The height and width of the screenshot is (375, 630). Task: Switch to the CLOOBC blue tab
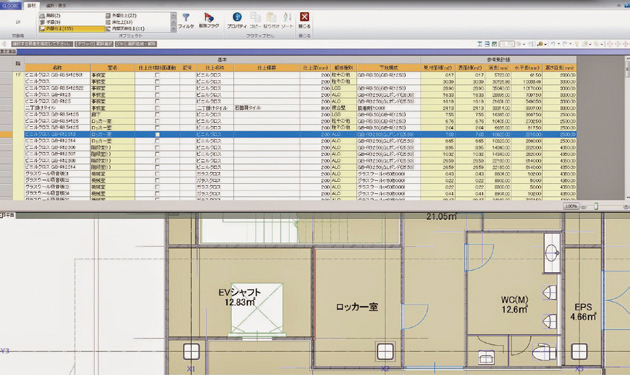pos(10,6)
